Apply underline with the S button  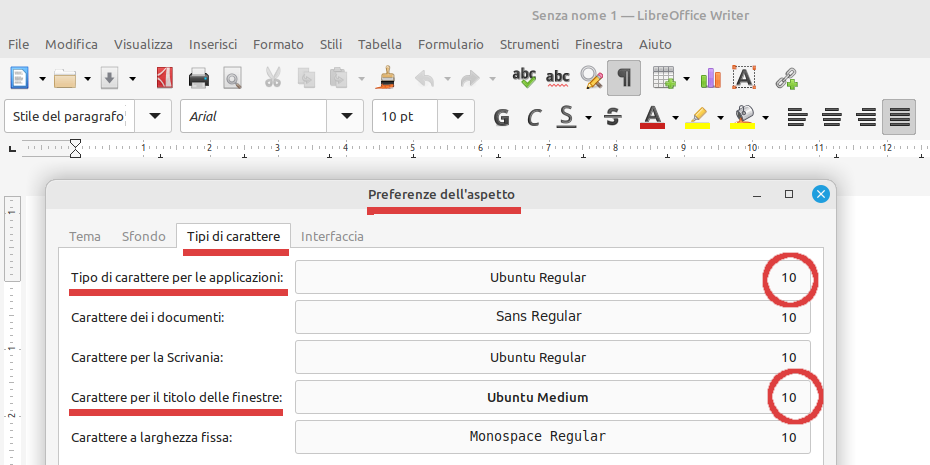[566, 117]
